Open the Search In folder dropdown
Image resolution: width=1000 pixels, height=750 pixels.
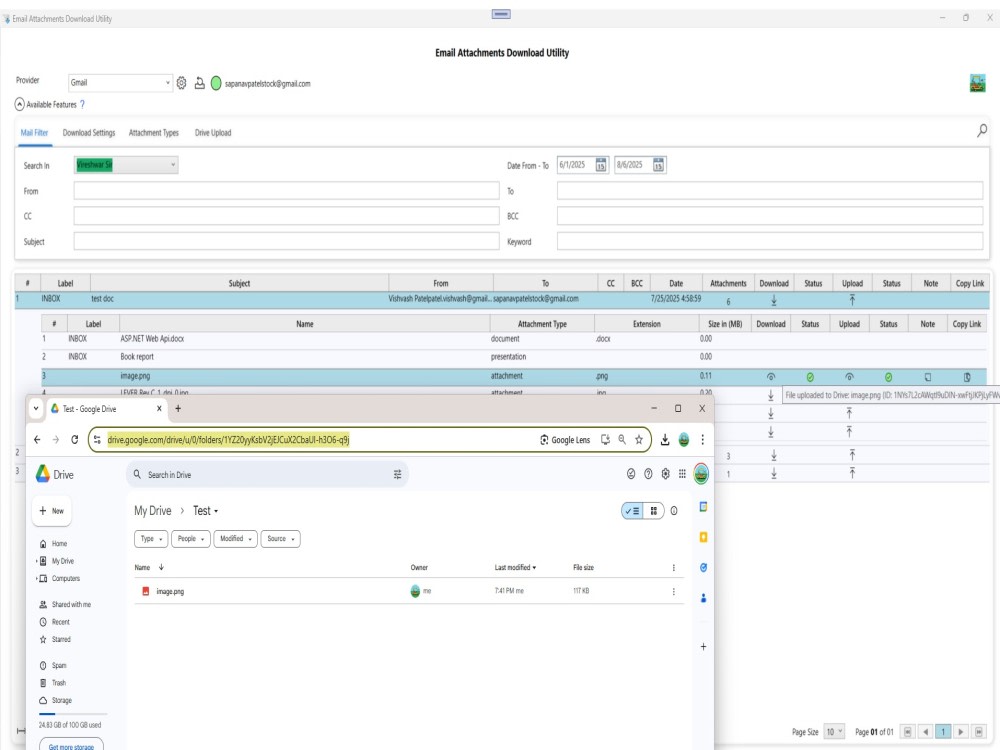pyautogui.click(x=126, y=165)
